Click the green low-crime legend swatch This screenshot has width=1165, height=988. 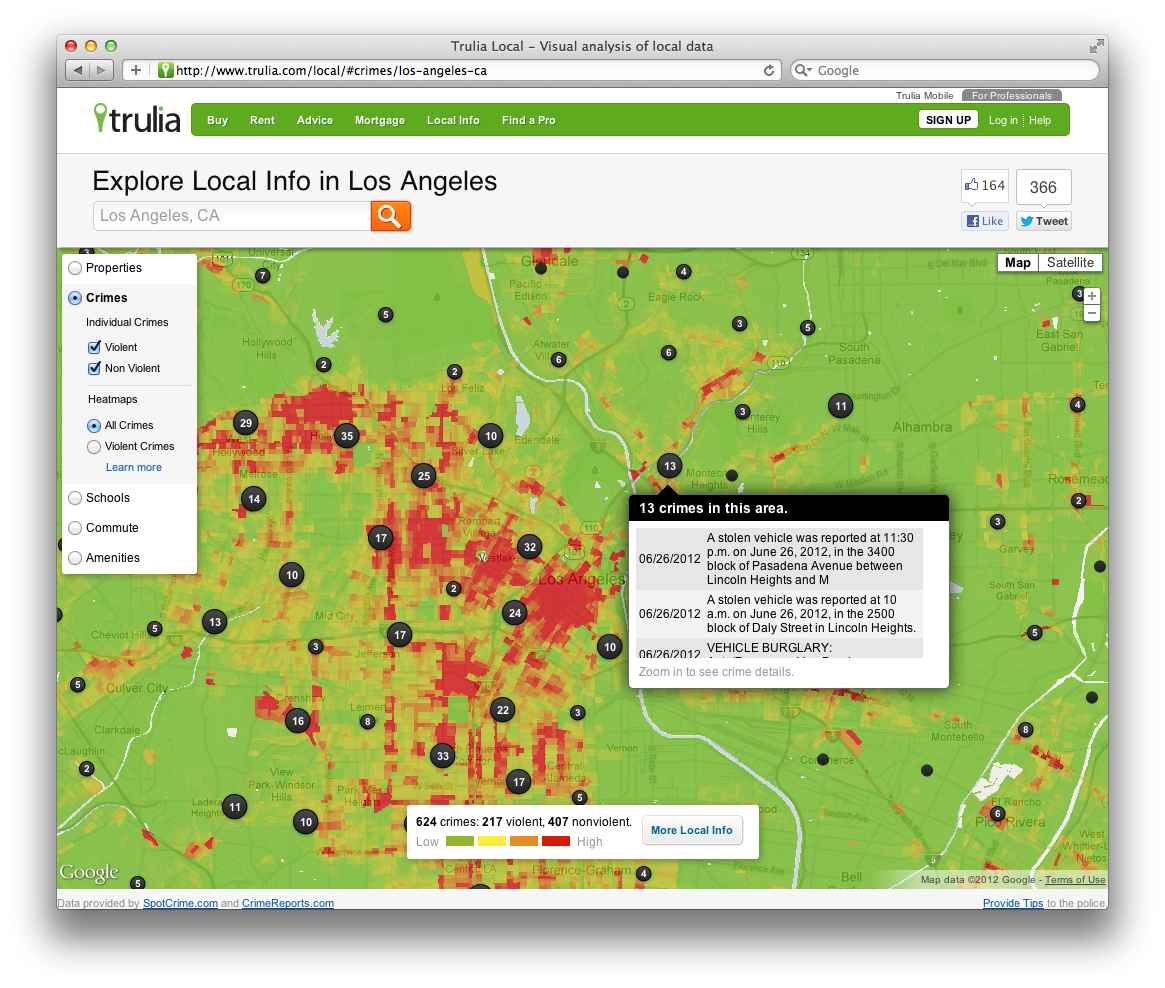460,842
